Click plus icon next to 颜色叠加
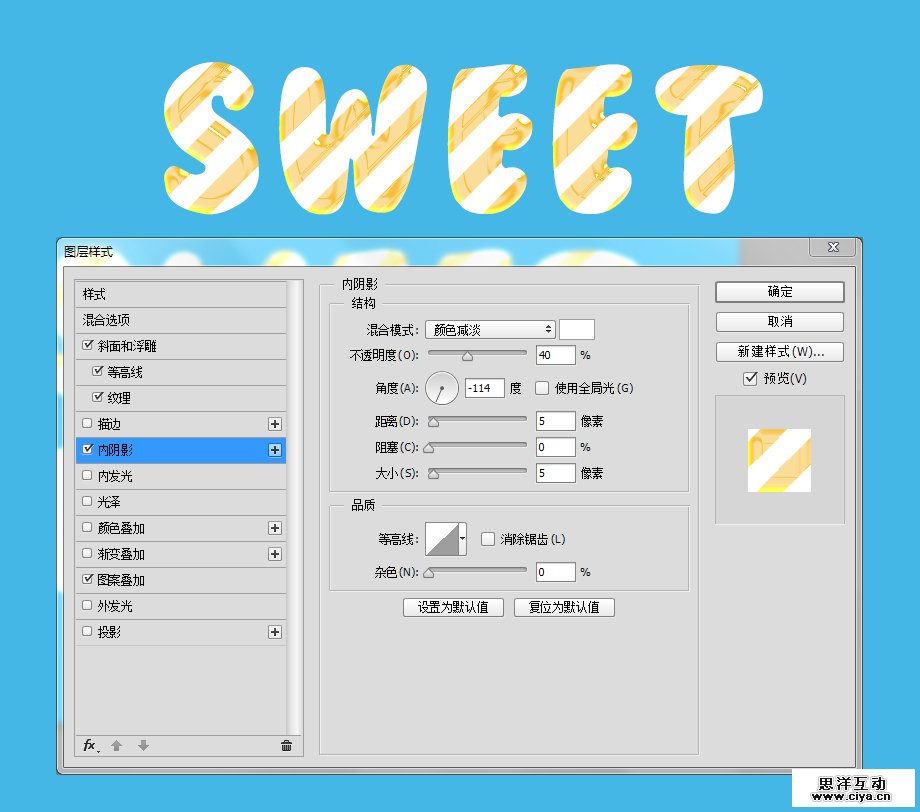Screen dimensions: 920x812 coord(275,528)
